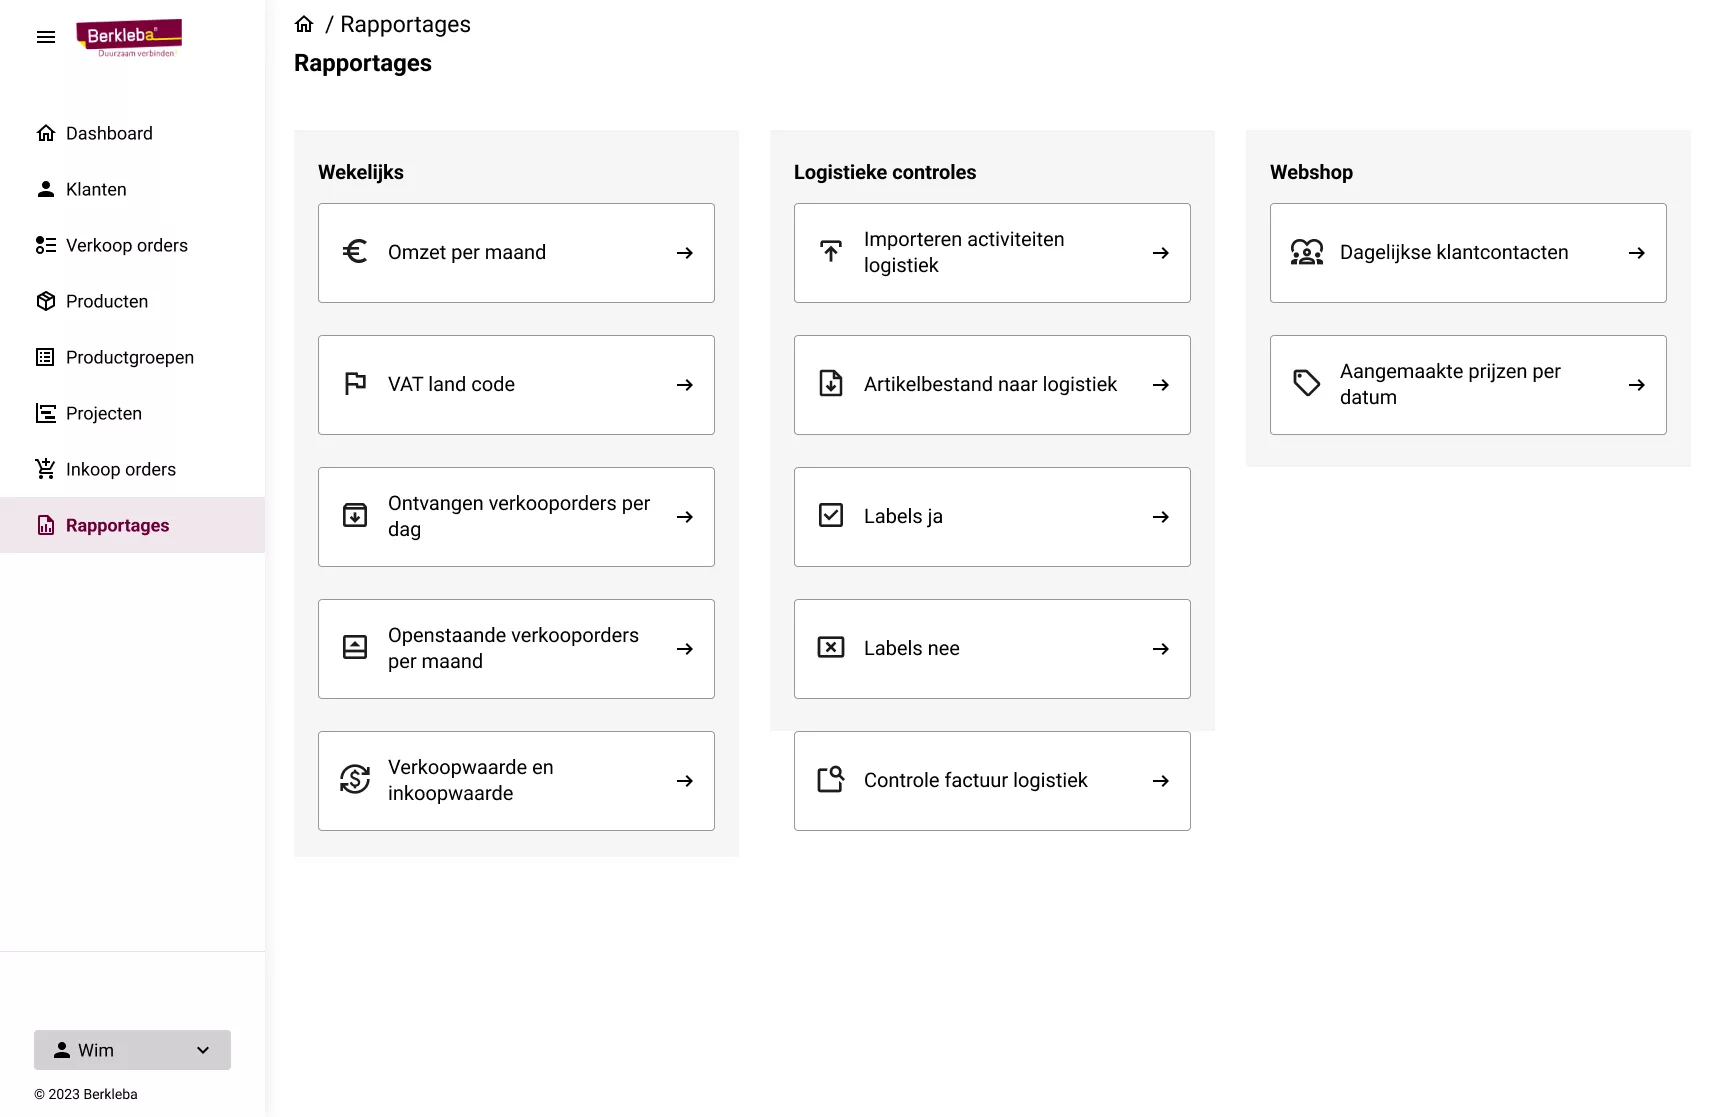Click the Wekelijks section heading

coord(361,172)
